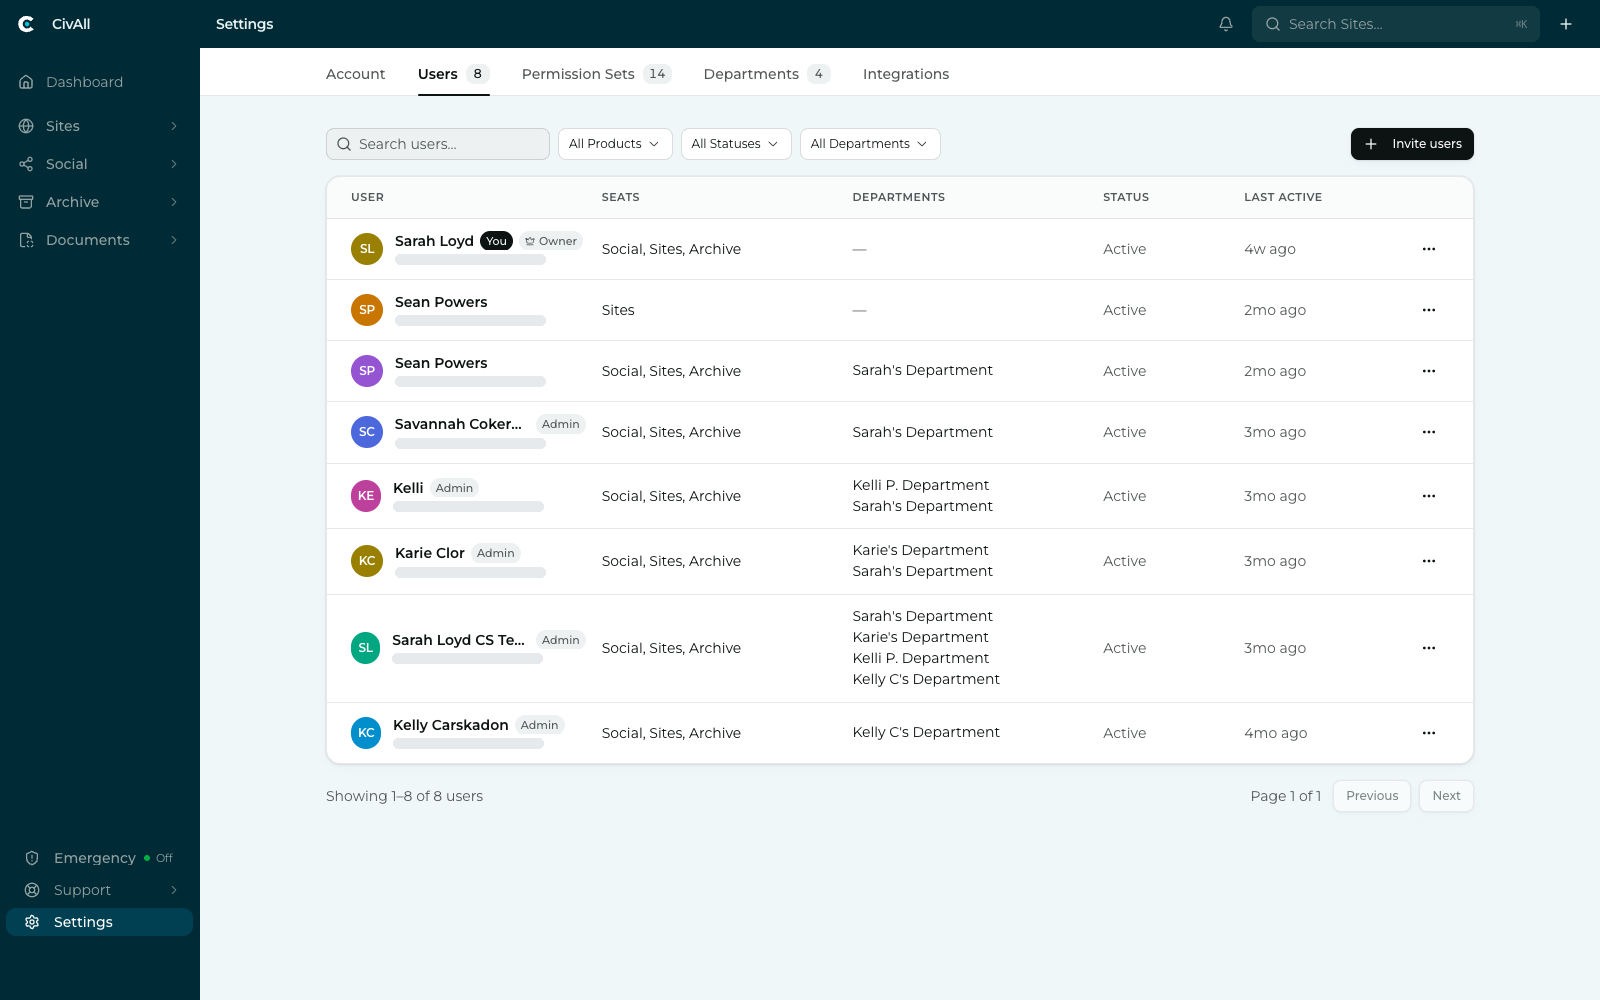Go to the Departments tab
1600x1000 pixels.
pyautogui.click(x=767, y=74)
